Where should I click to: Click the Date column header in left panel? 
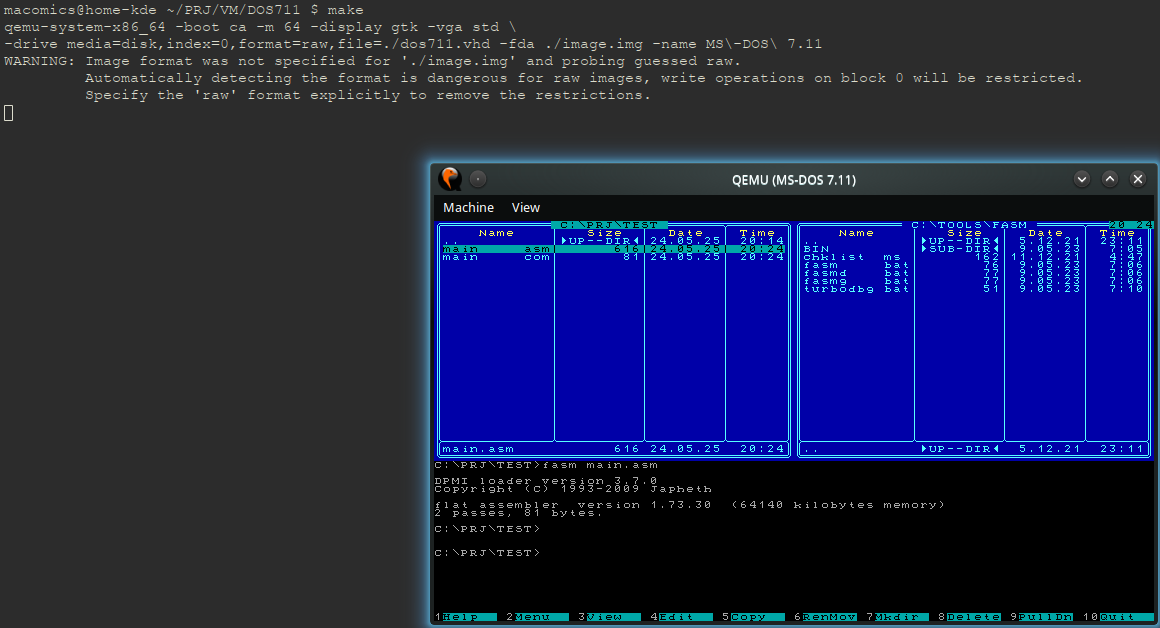point(686,233)
